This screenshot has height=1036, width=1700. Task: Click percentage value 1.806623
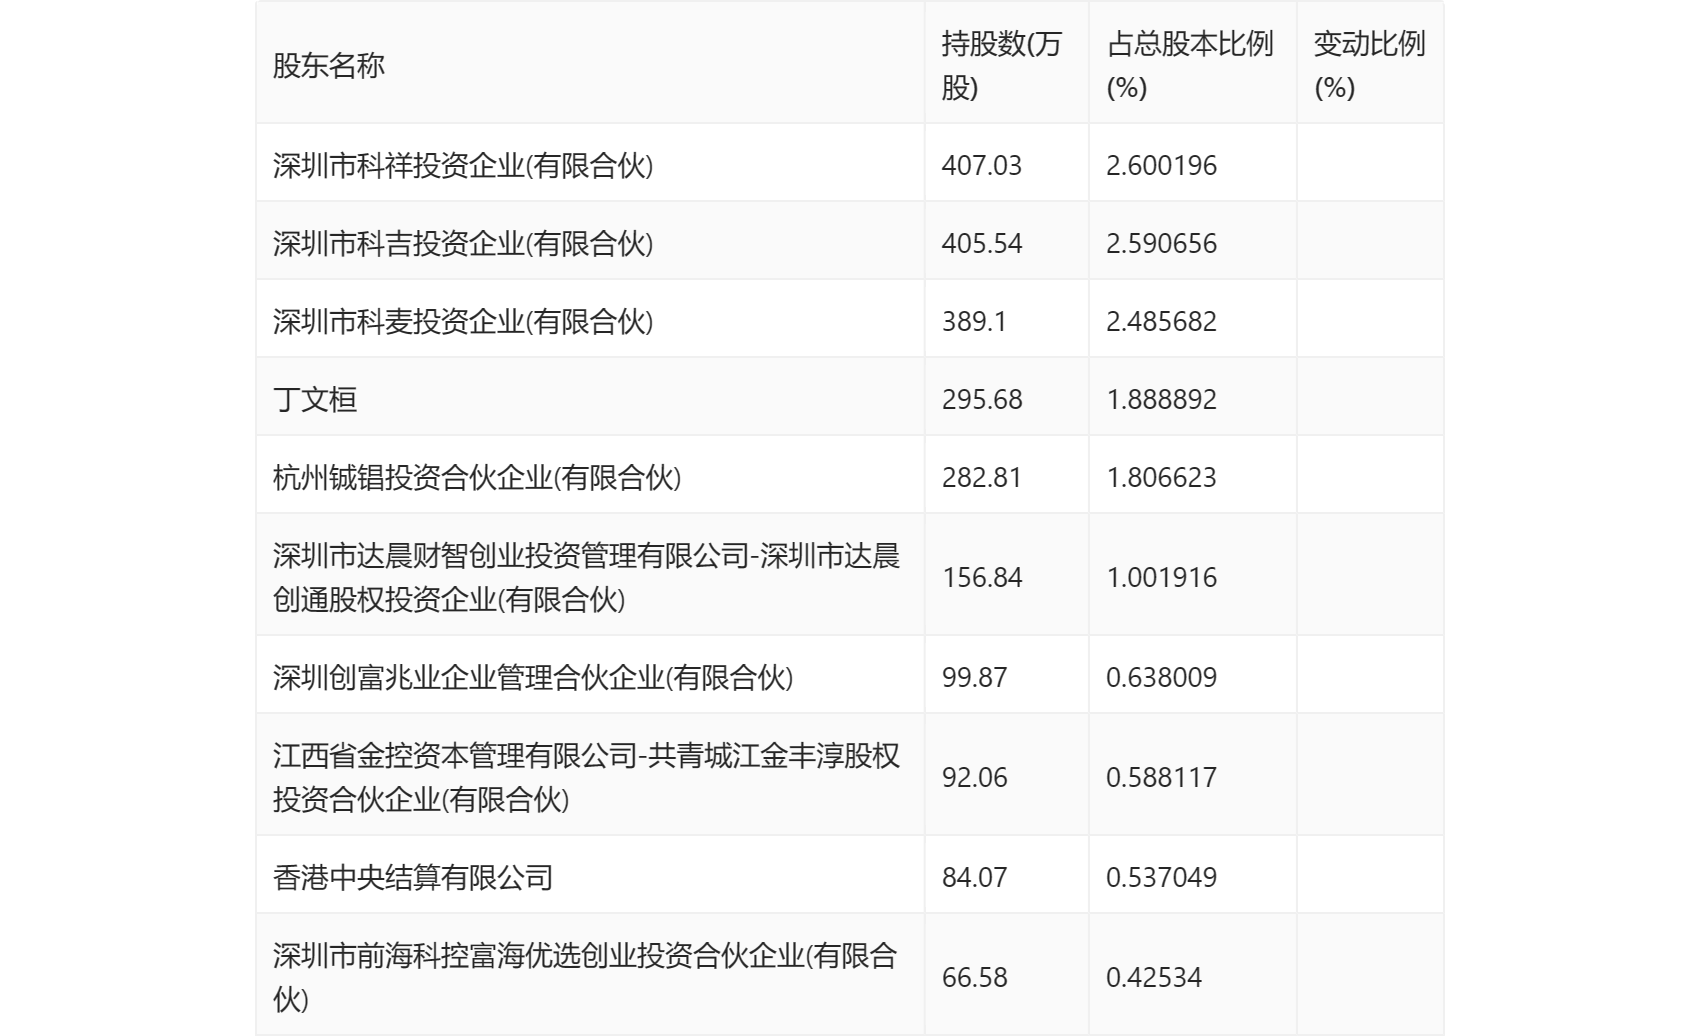[1161, 477]
